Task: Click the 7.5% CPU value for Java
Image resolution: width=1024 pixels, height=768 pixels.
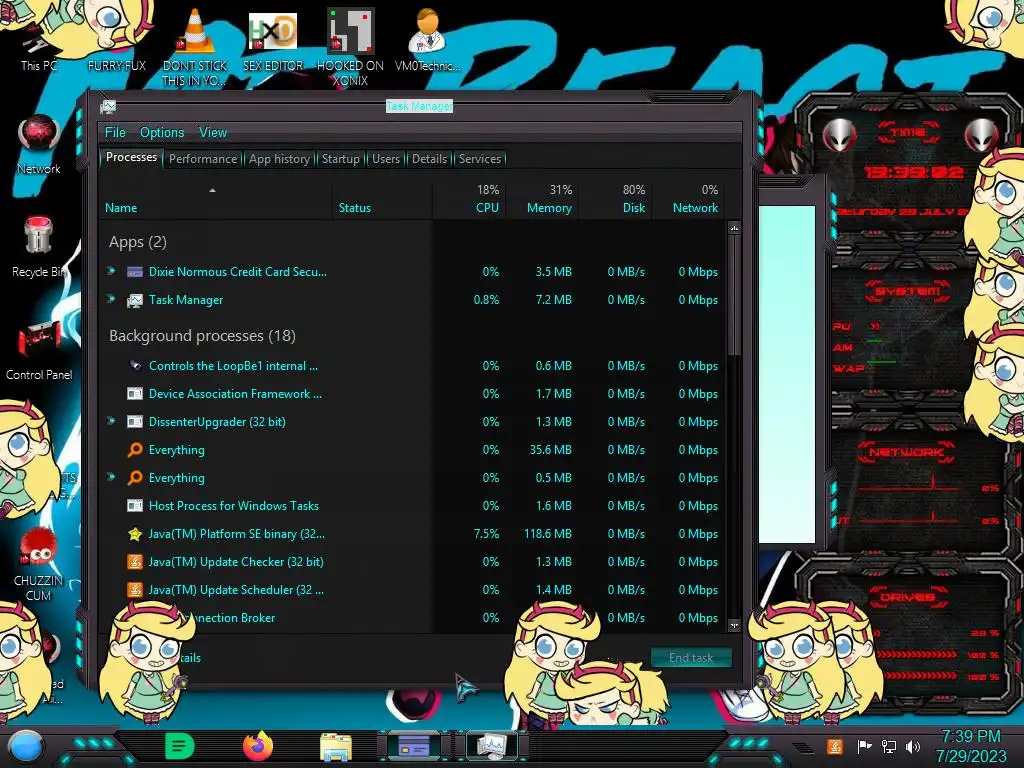Action: click(486, 534)
